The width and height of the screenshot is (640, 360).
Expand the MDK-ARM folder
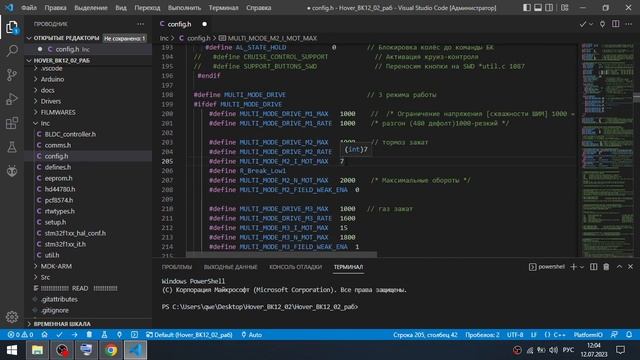coord(56,266)
